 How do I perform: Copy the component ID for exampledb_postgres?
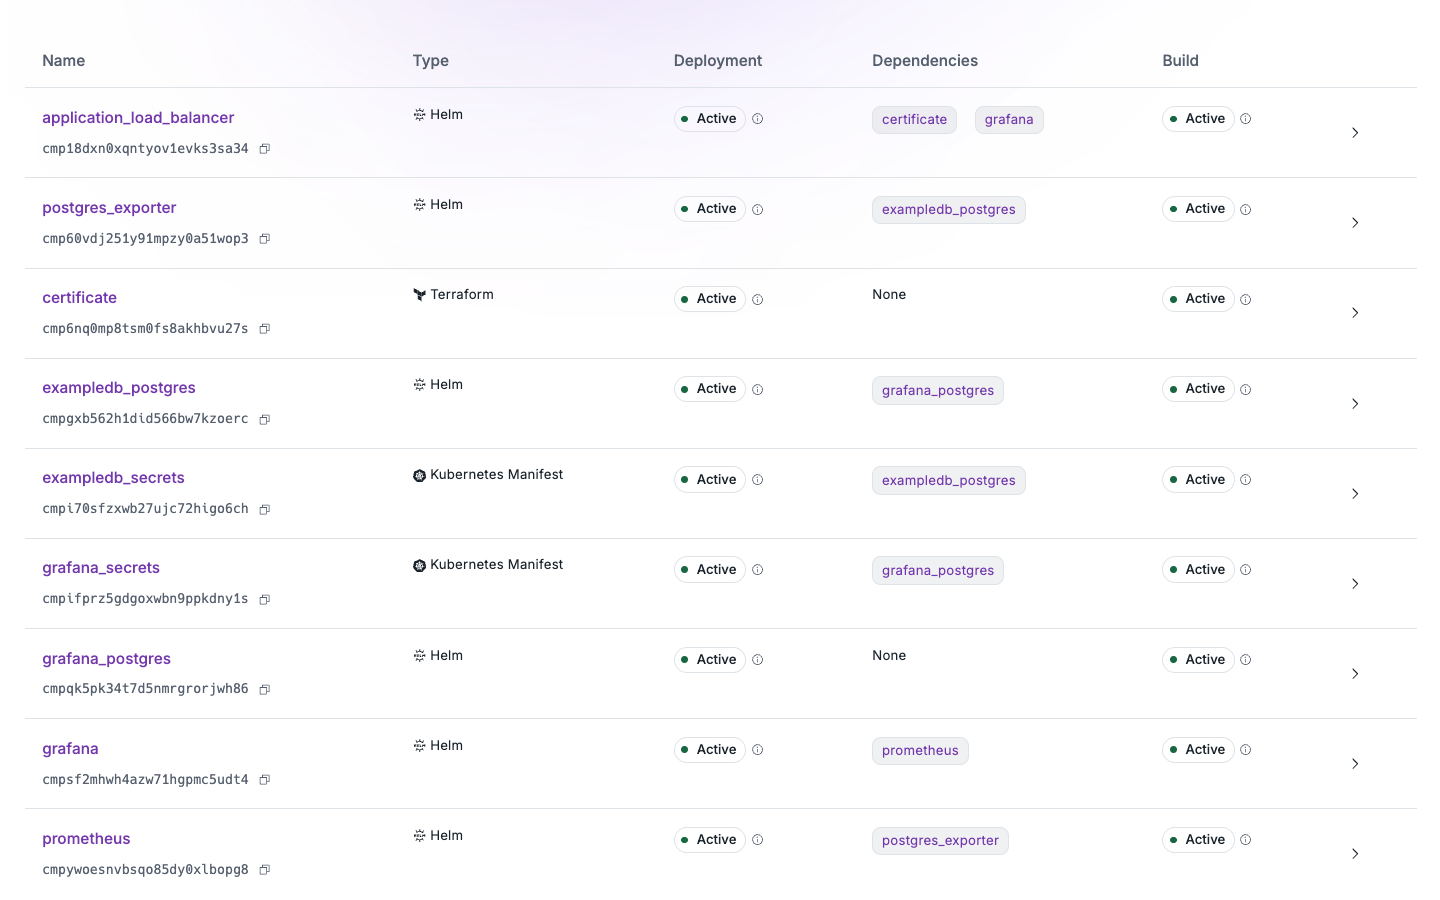(264, 419)
